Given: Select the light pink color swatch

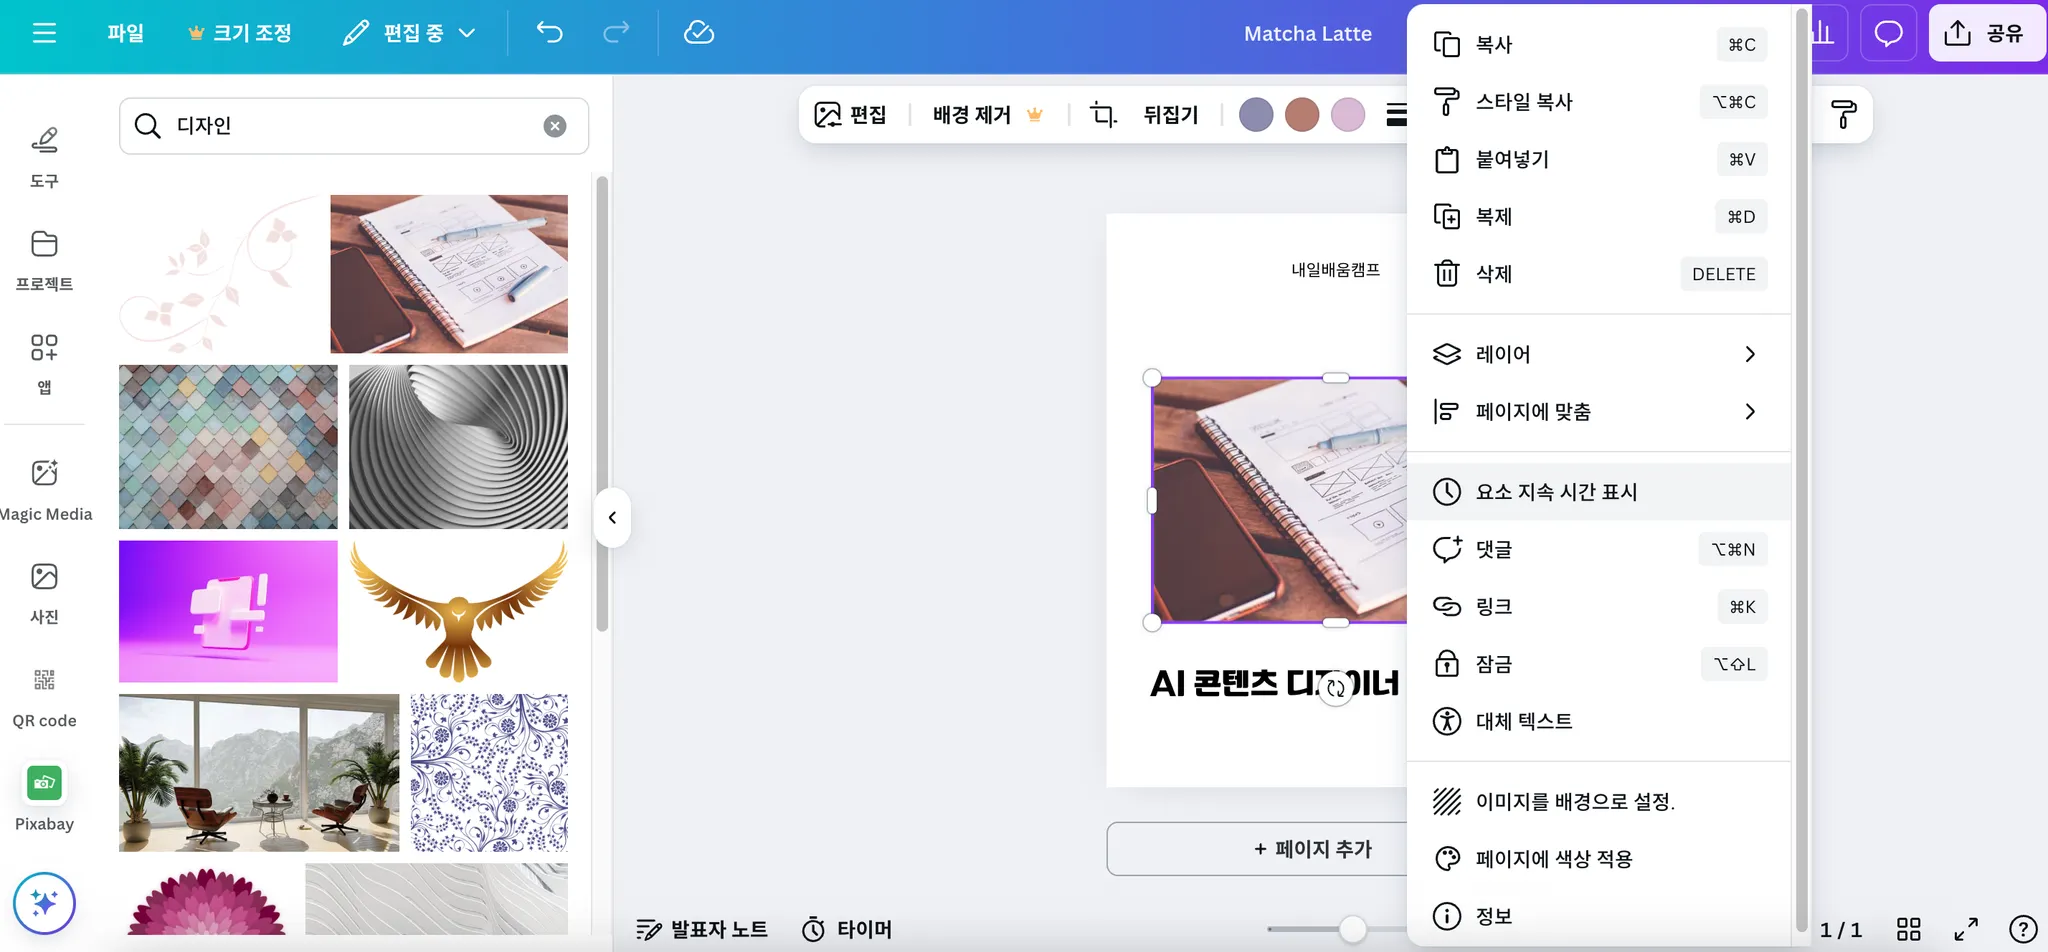Looking at the screenshot, I should [x=1348, y=115].
